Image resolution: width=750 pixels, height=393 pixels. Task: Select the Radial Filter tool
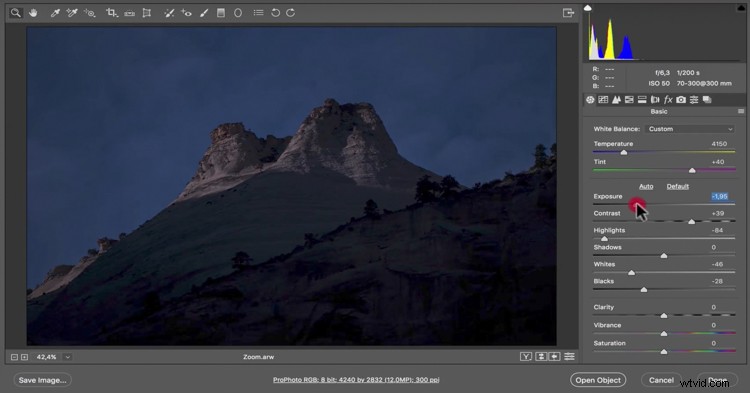[238, 13]
